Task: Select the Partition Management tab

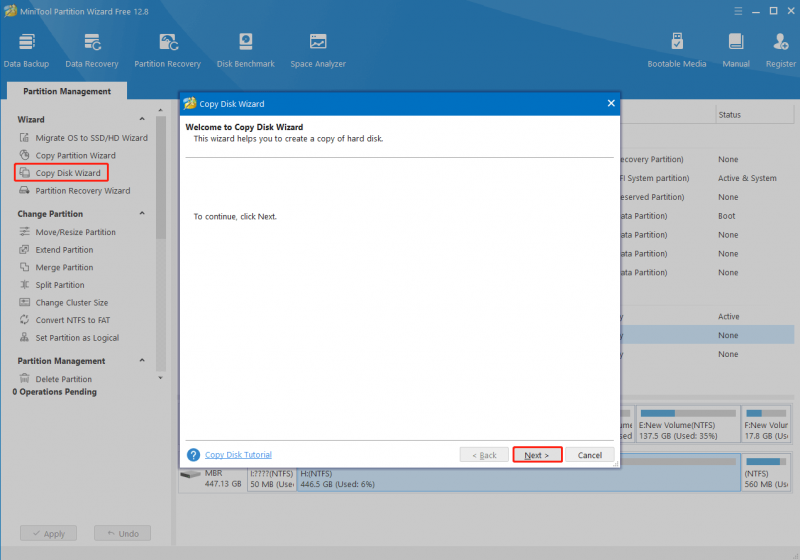Action: (x=67, y=91)
